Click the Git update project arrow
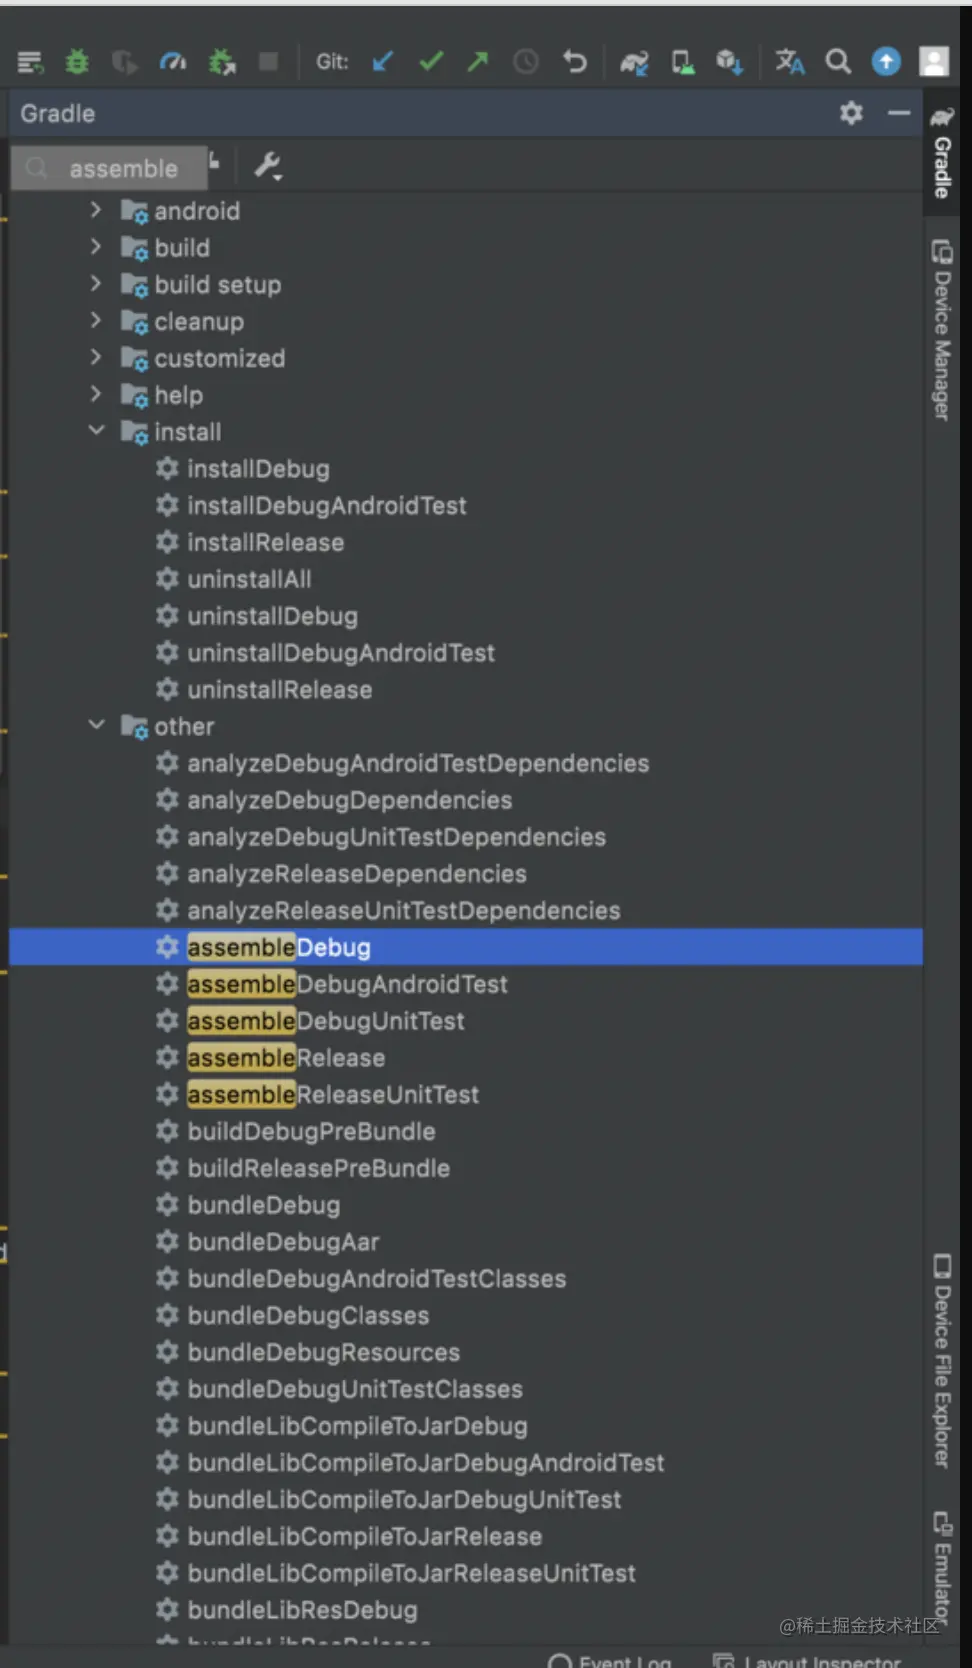Image resolution: width=972 pixels, height=1668 pixels. point(383,62)
